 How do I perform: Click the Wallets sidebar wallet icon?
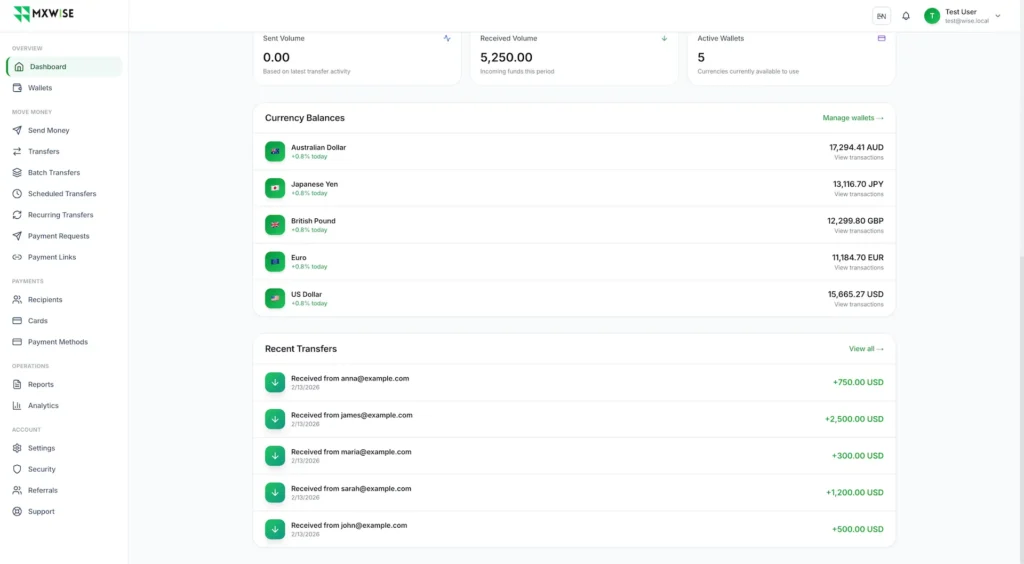coord(17,87)
